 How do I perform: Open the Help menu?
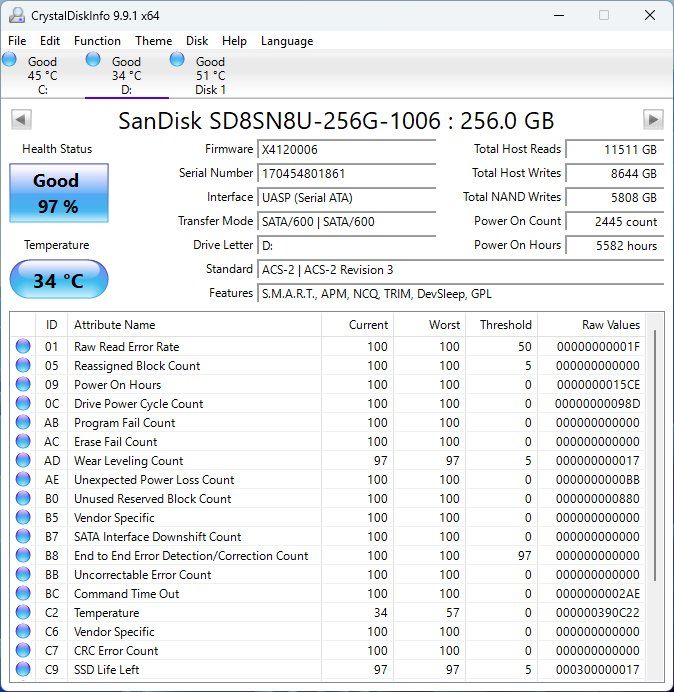click(234, 41)
